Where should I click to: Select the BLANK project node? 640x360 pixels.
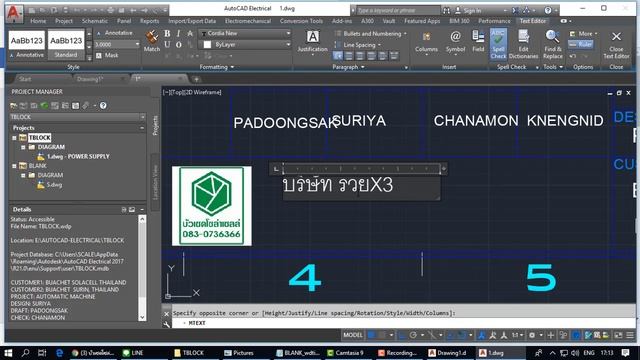click(38, 166)
